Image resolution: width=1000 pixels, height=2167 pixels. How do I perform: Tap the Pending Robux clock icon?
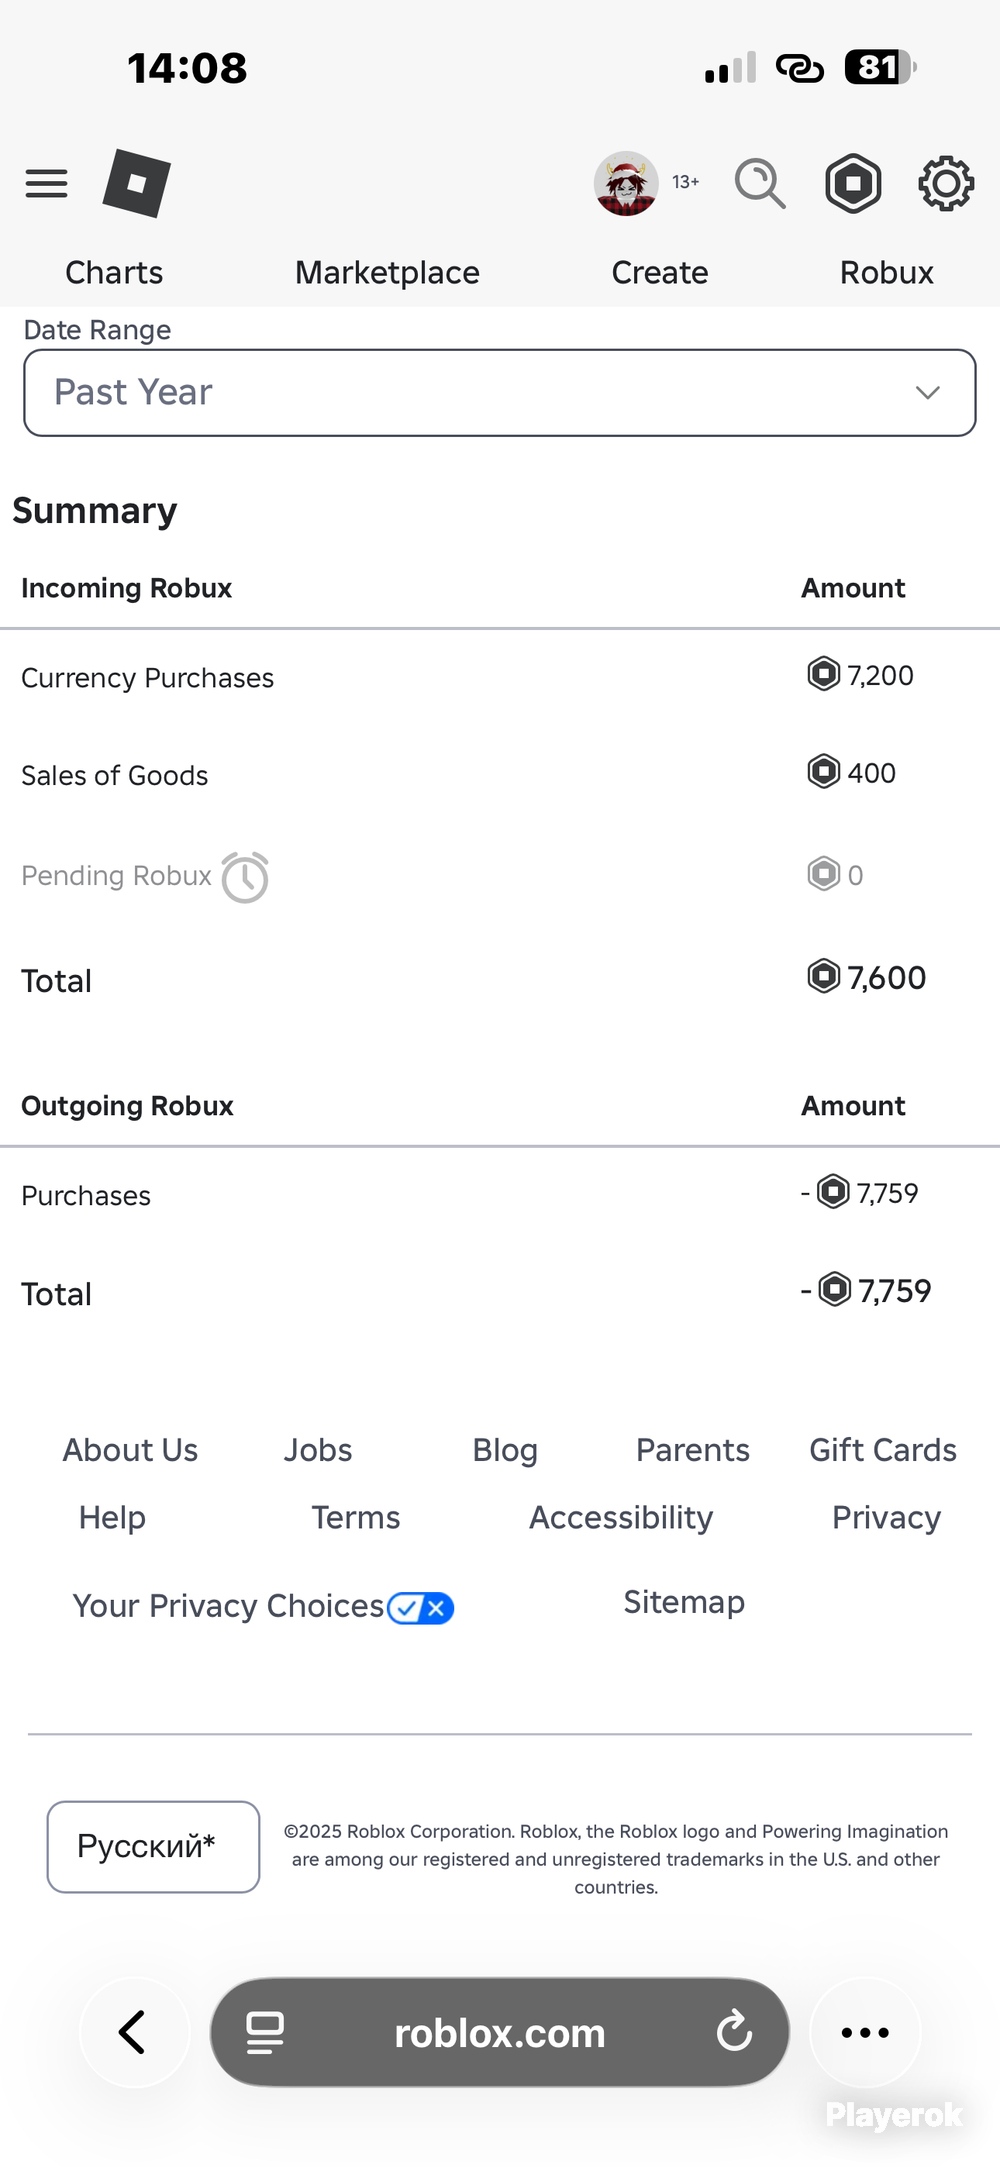click(x=245, y=877)
